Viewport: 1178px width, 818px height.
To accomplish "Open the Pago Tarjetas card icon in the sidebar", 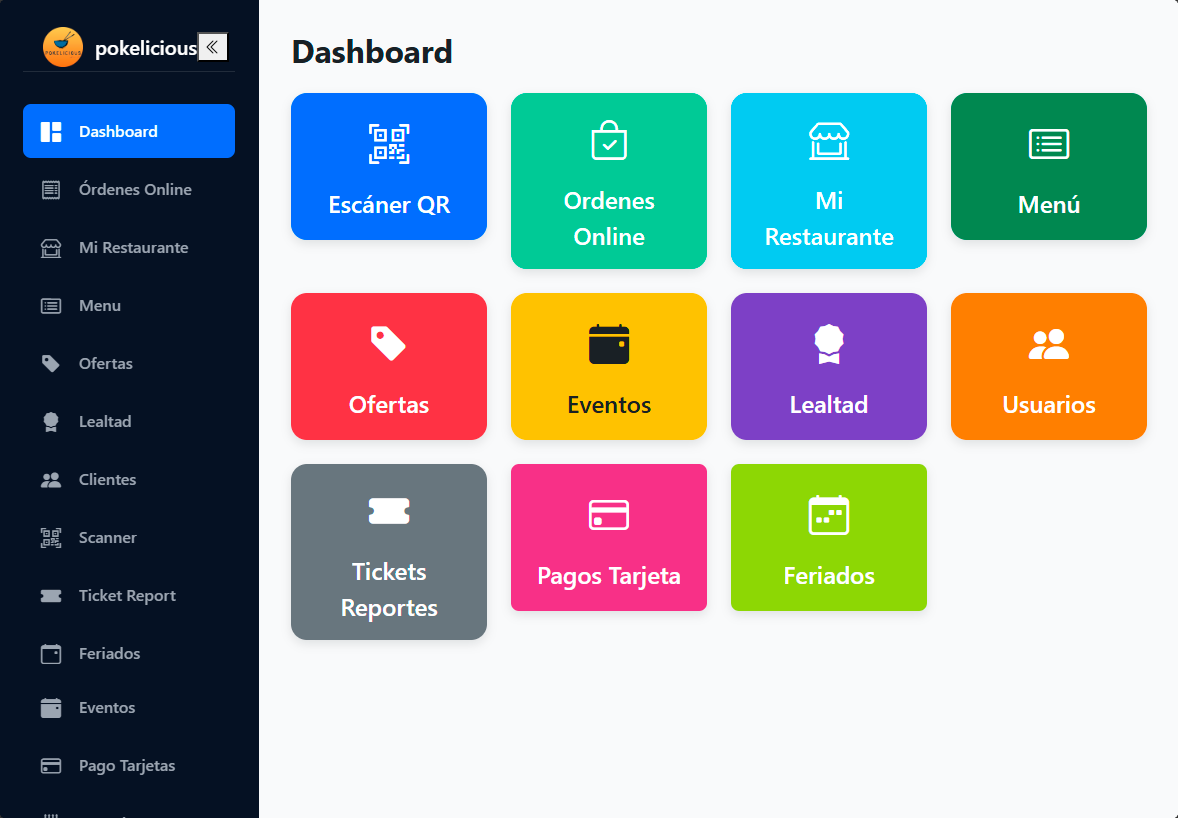I will [50, 765].
